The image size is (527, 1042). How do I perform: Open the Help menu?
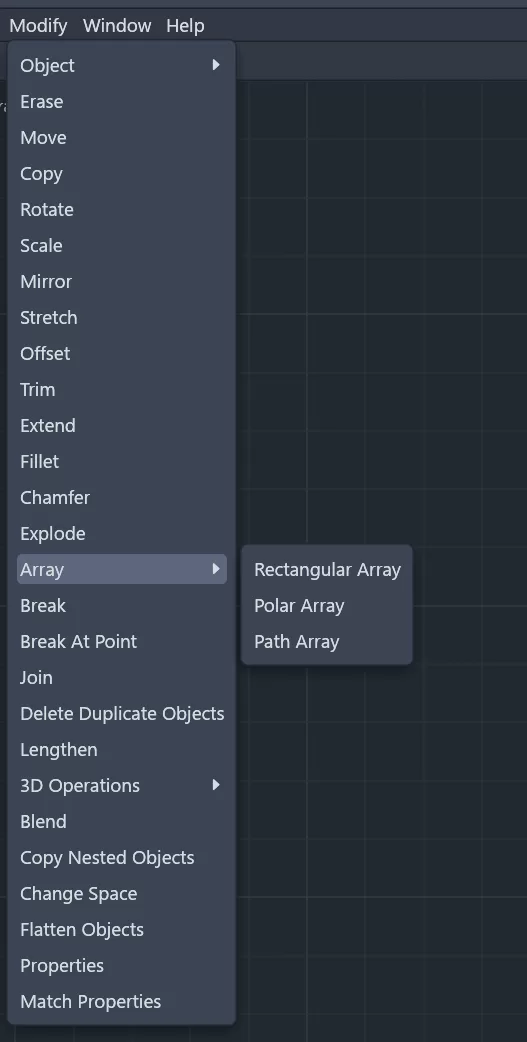point(185,26)
